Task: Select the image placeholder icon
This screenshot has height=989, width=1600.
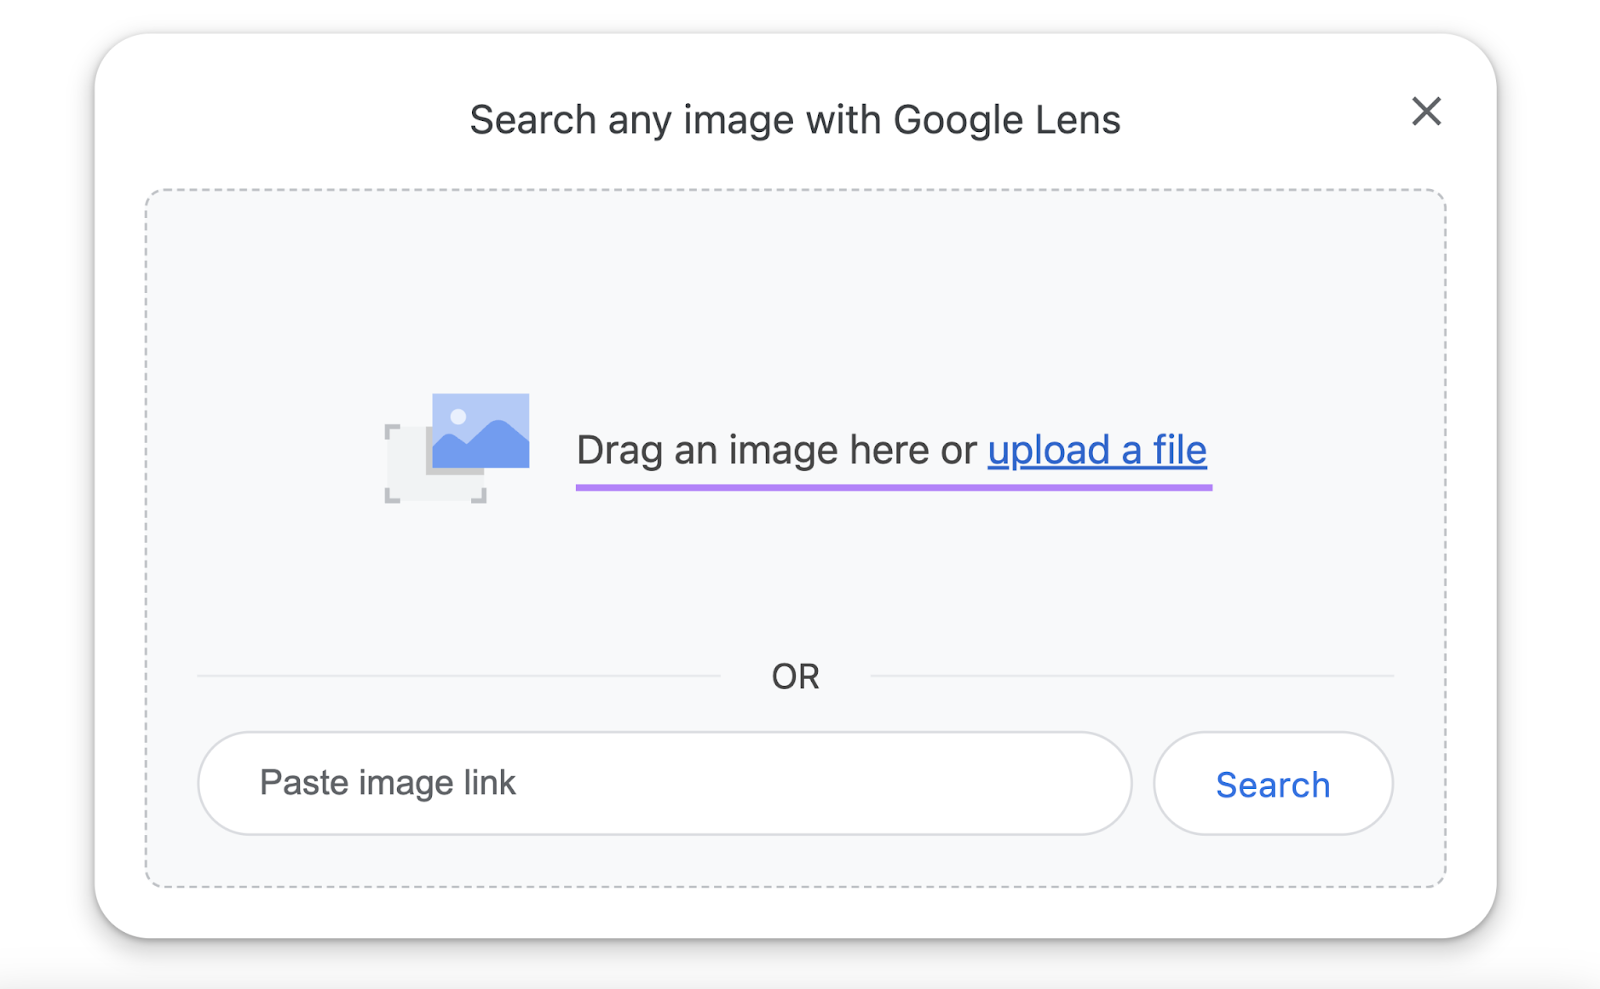Action: pos(457,448)
